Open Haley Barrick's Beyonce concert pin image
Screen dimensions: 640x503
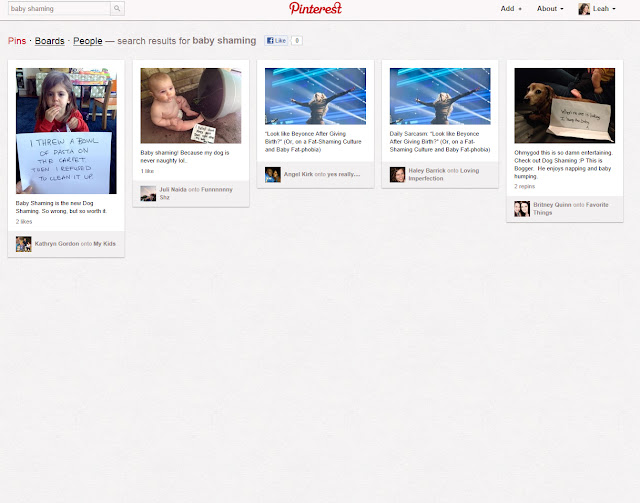(x=440, y=96)
